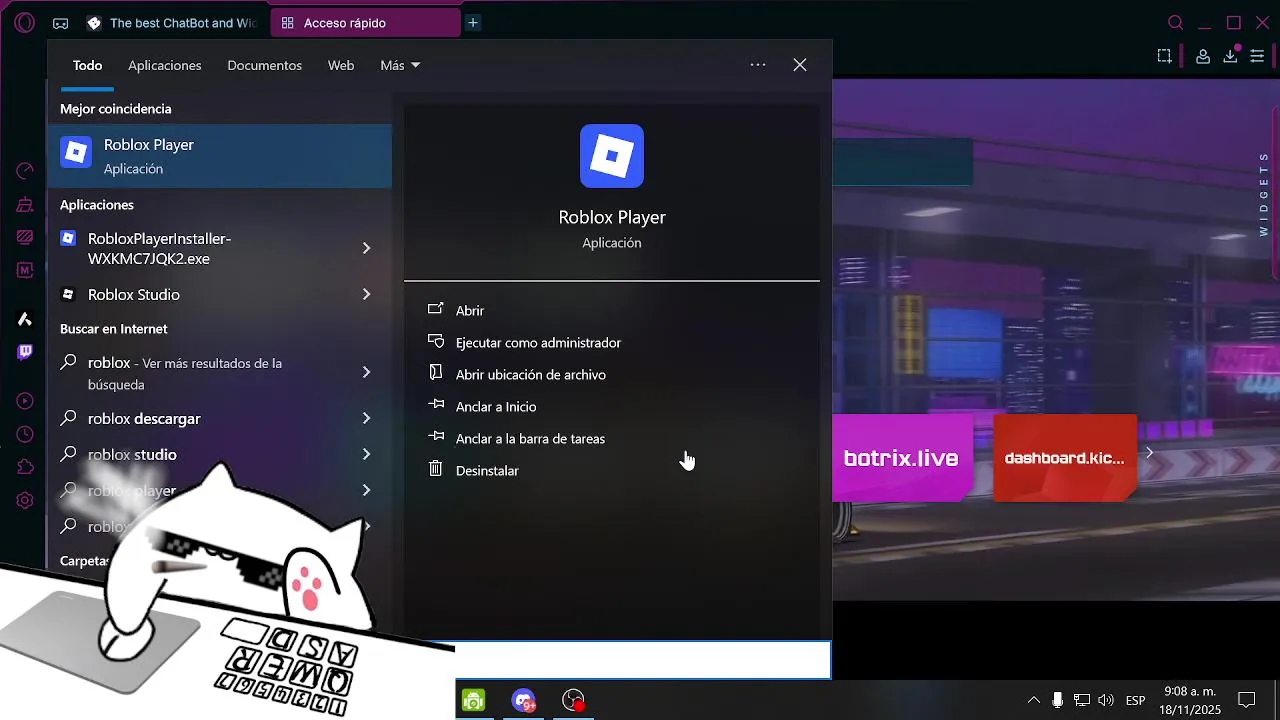Expand Roblox Studio result chevron
This screenshot has height=720, width=1280.
[366, 294]
